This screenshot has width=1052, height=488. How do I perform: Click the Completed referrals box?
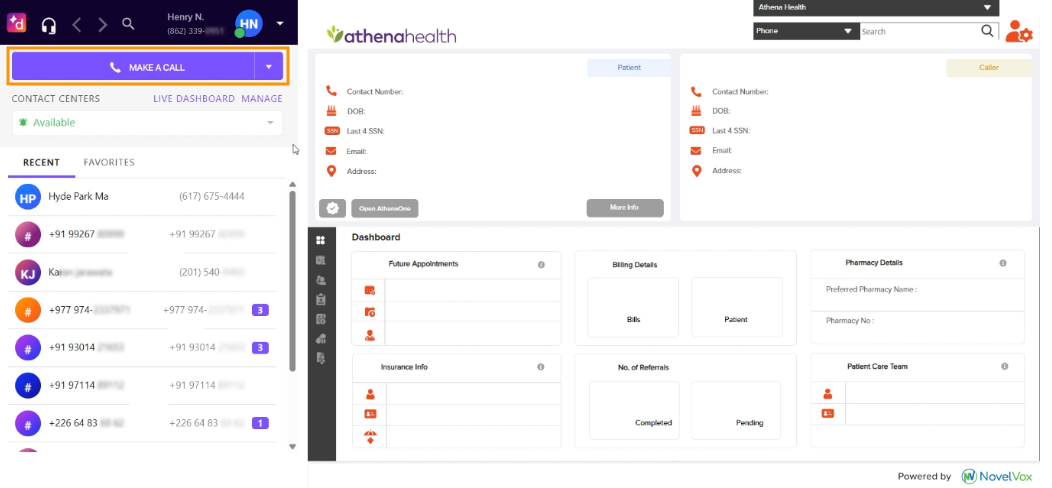634,410
